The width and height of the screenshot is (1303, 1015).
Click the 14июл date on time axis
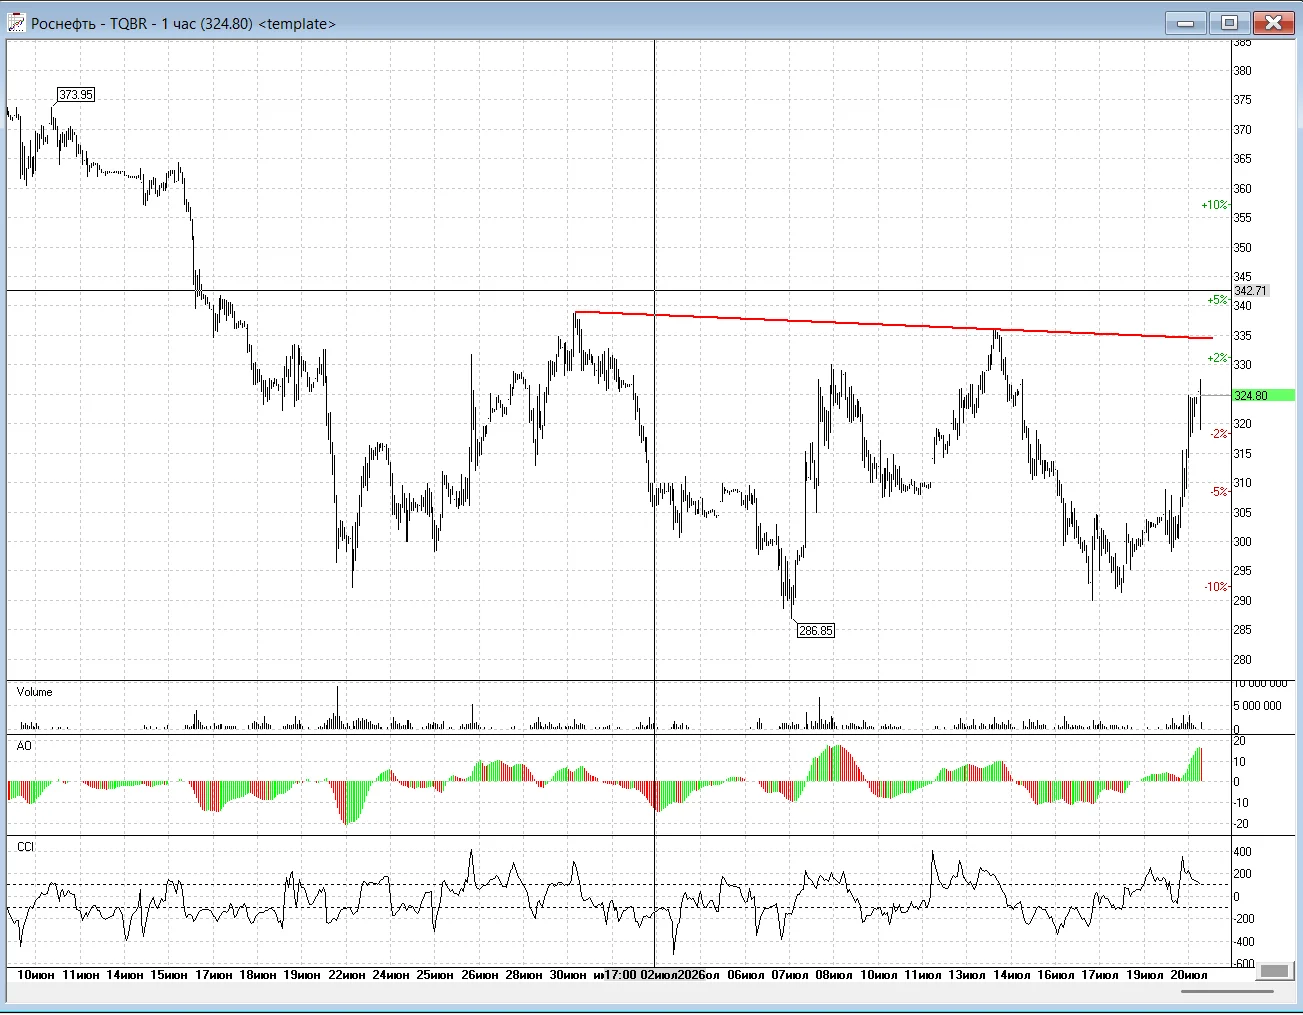point(1011,975)
